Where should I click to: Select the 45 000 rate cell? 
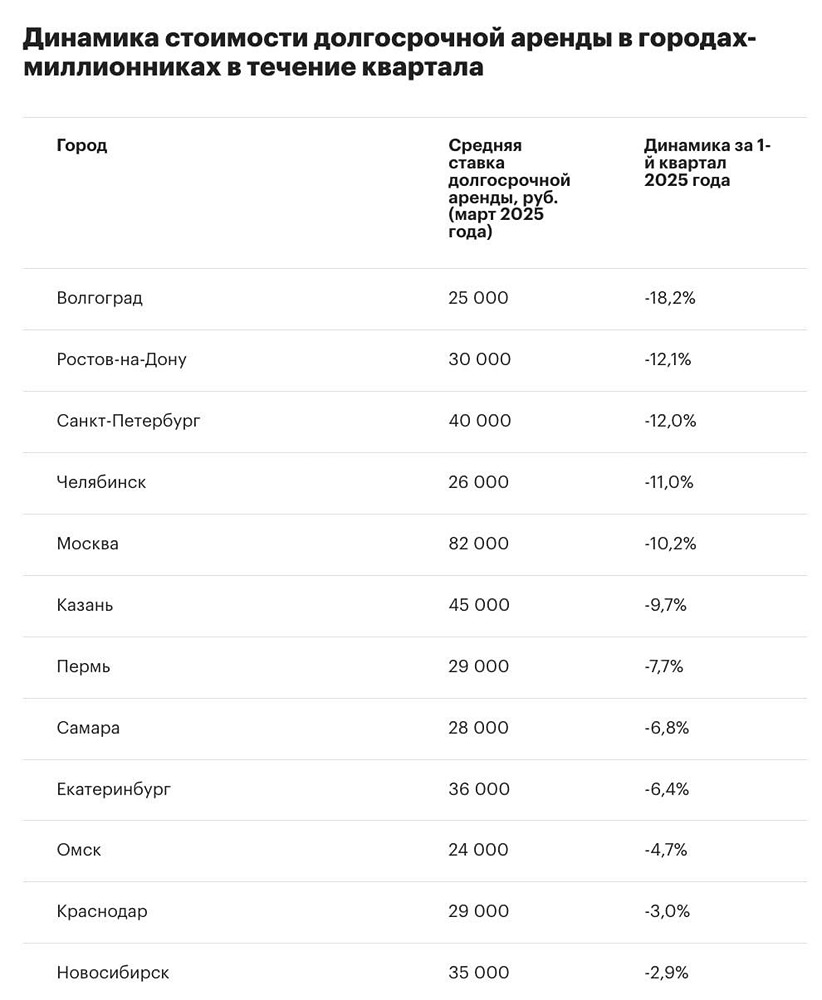pos(479,605)
